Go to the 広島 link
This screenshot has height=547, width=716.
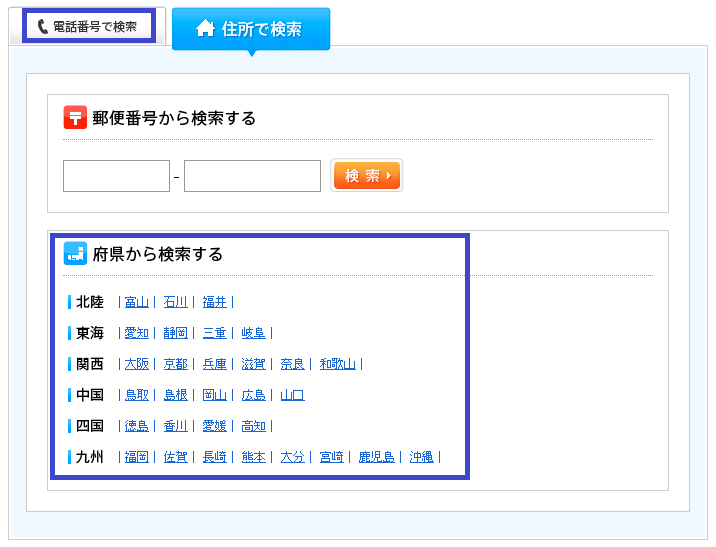tap(253, 395)
